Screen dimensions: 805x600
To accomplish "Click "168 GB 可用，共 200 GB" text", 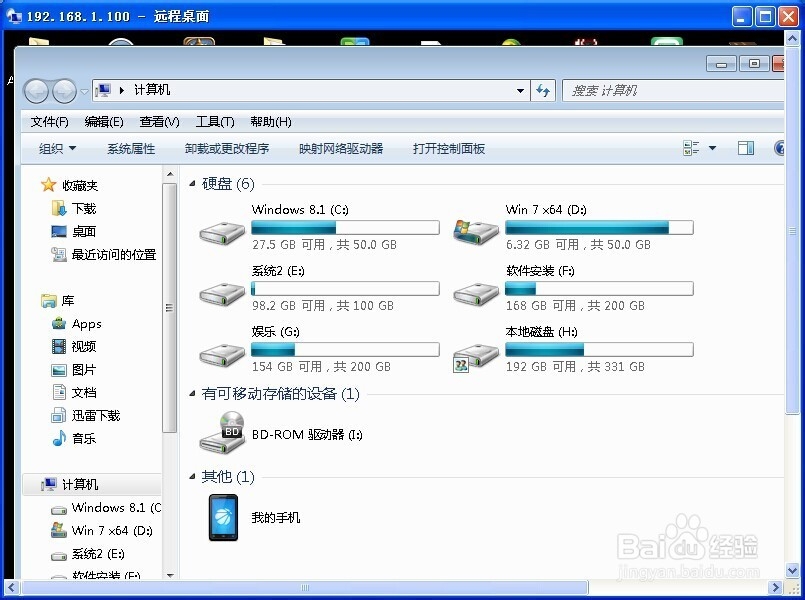I will pyautogui.click(x=576, y=306).
